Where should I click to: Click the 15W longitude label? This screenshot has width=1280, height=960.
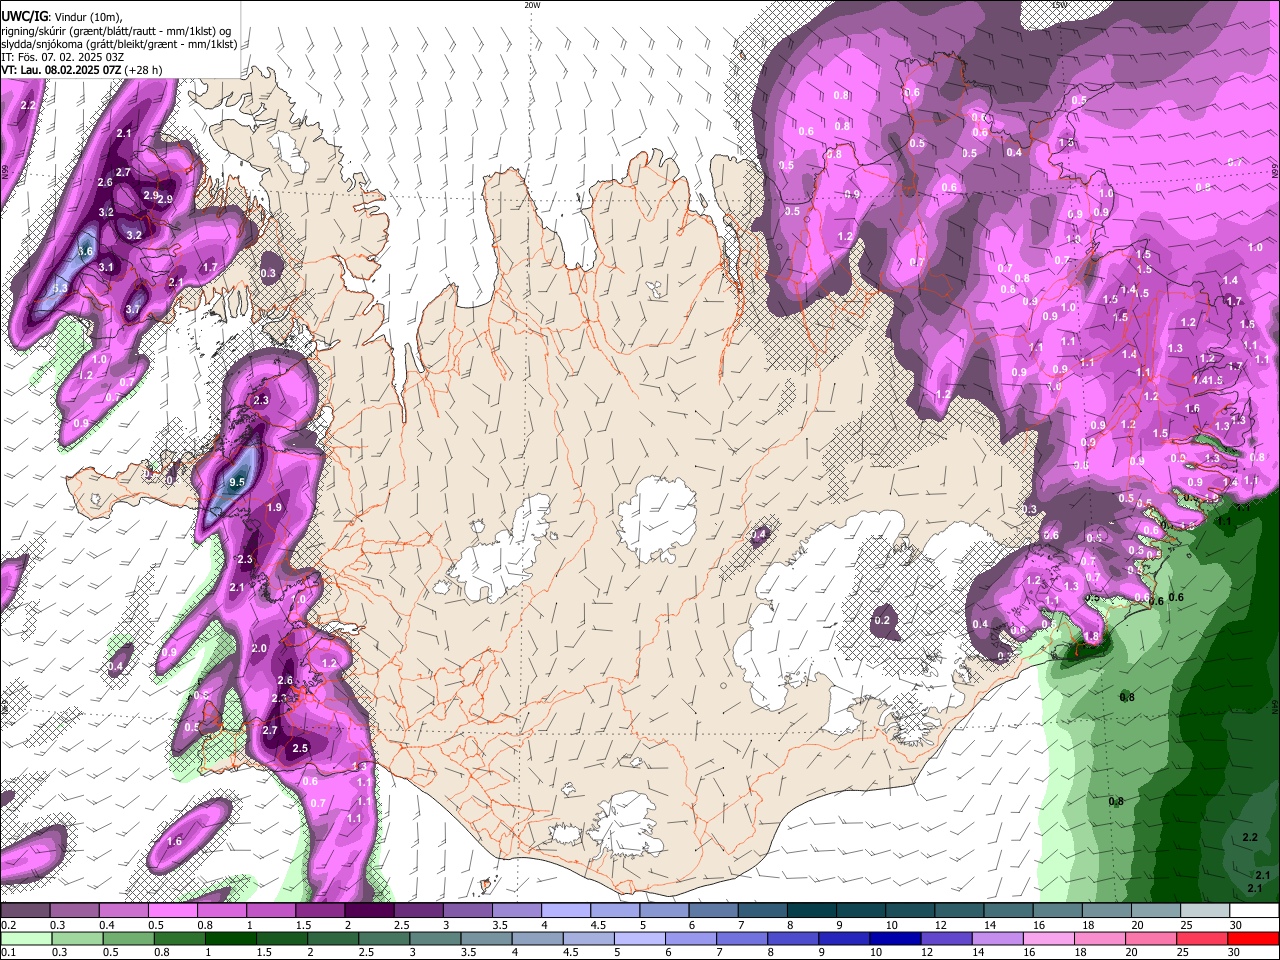point(1059,5)
